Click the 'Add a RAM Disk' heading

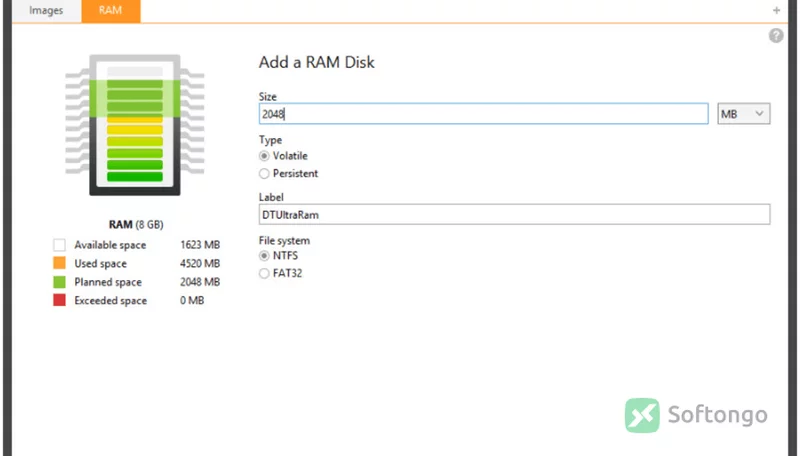click(x=316, y=62)
